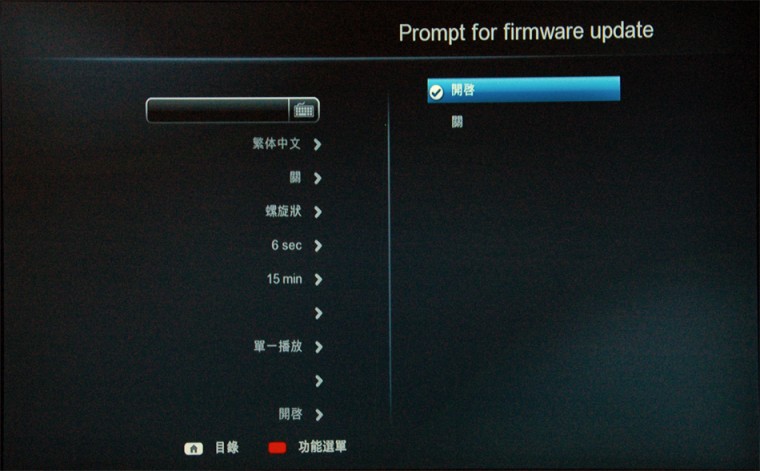Click the on-screen keyboard icon

(304, 110)
